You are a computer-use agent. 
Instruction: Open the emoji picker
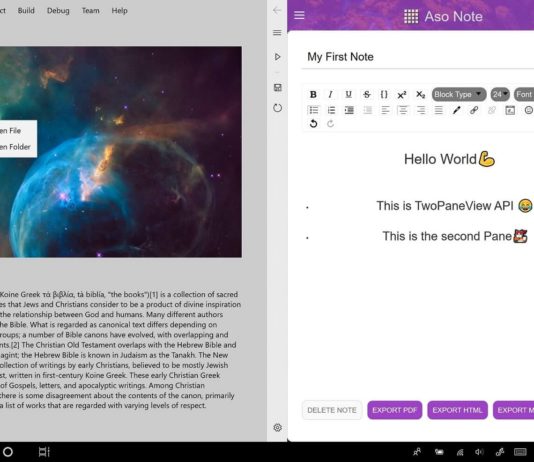click(529, 110)
